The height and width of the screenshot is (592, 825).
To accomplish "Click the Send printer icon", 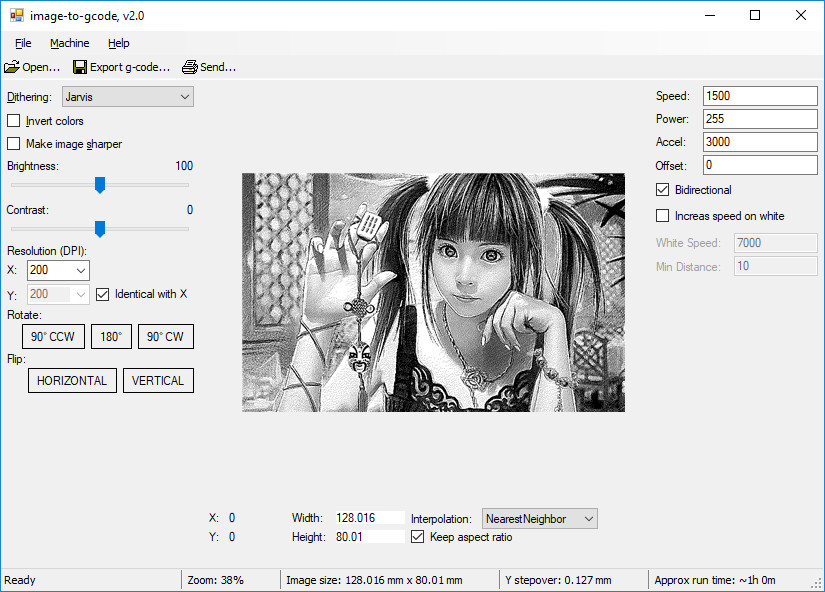I will (x=189, y=67).
